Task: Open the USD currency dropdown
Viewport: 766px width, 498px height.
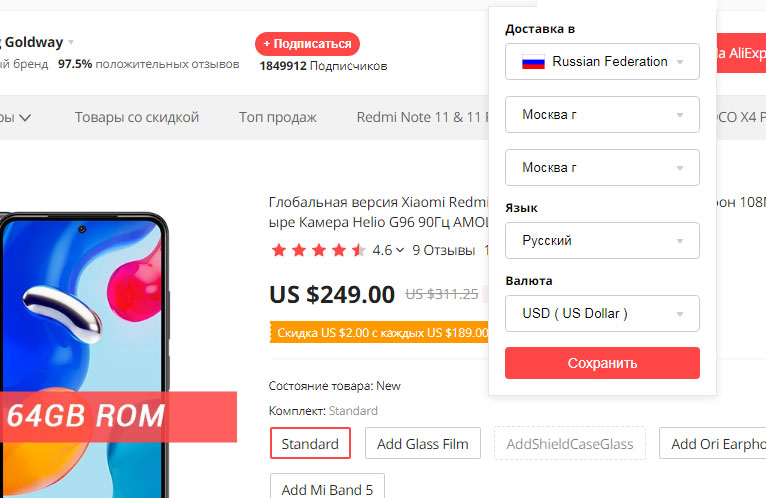Action: 602,313
